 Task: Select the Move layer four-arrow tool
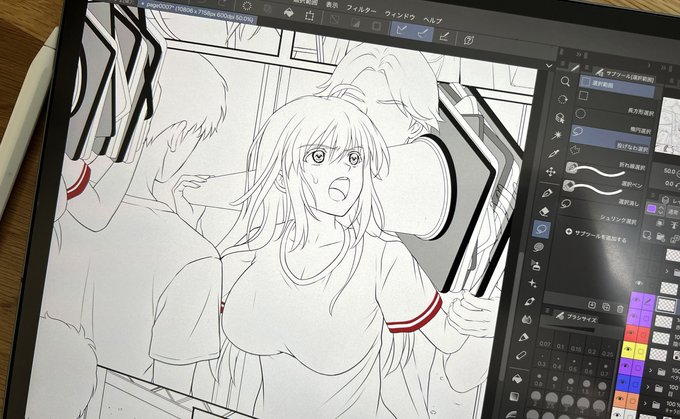551,172
